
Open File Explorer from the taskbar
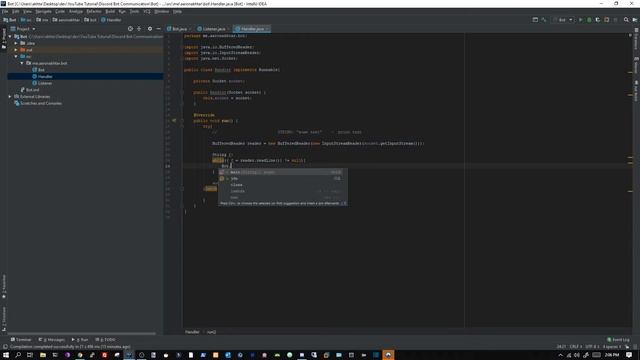(43, 355)
